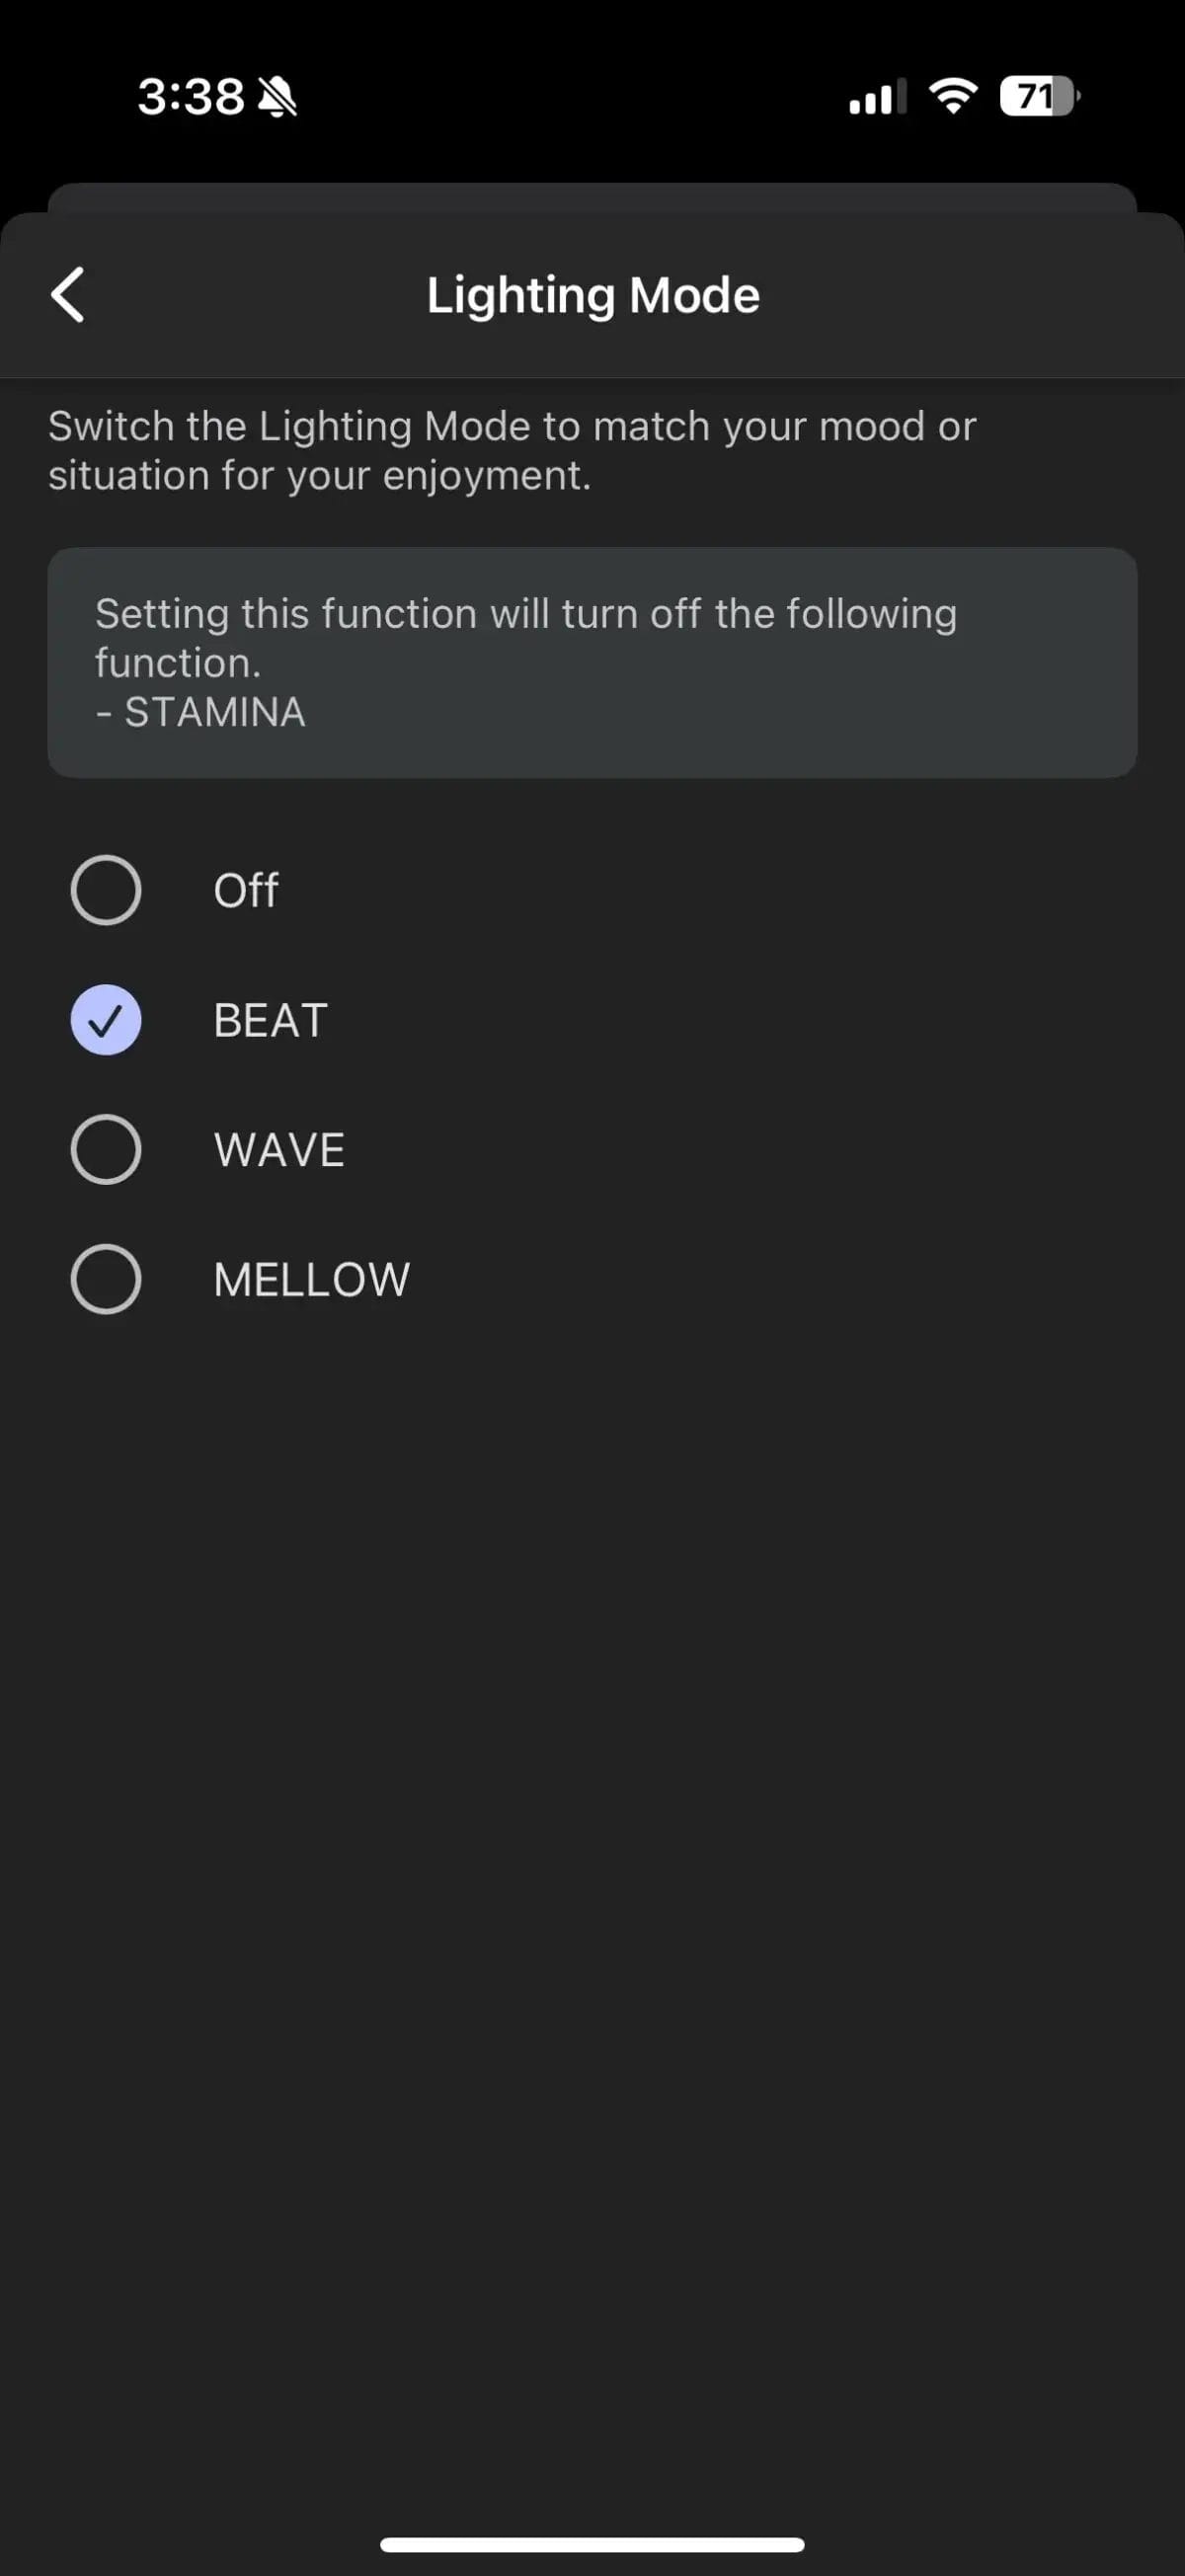This screenshot has width=1185, height=2576.
Task: Enable the MELLOW radio button circle
Action: (106, 1279)
